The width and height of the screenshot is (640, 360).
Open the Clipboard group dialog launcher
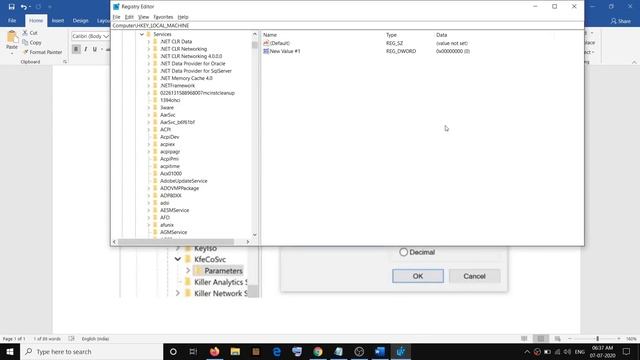point(65,62)
